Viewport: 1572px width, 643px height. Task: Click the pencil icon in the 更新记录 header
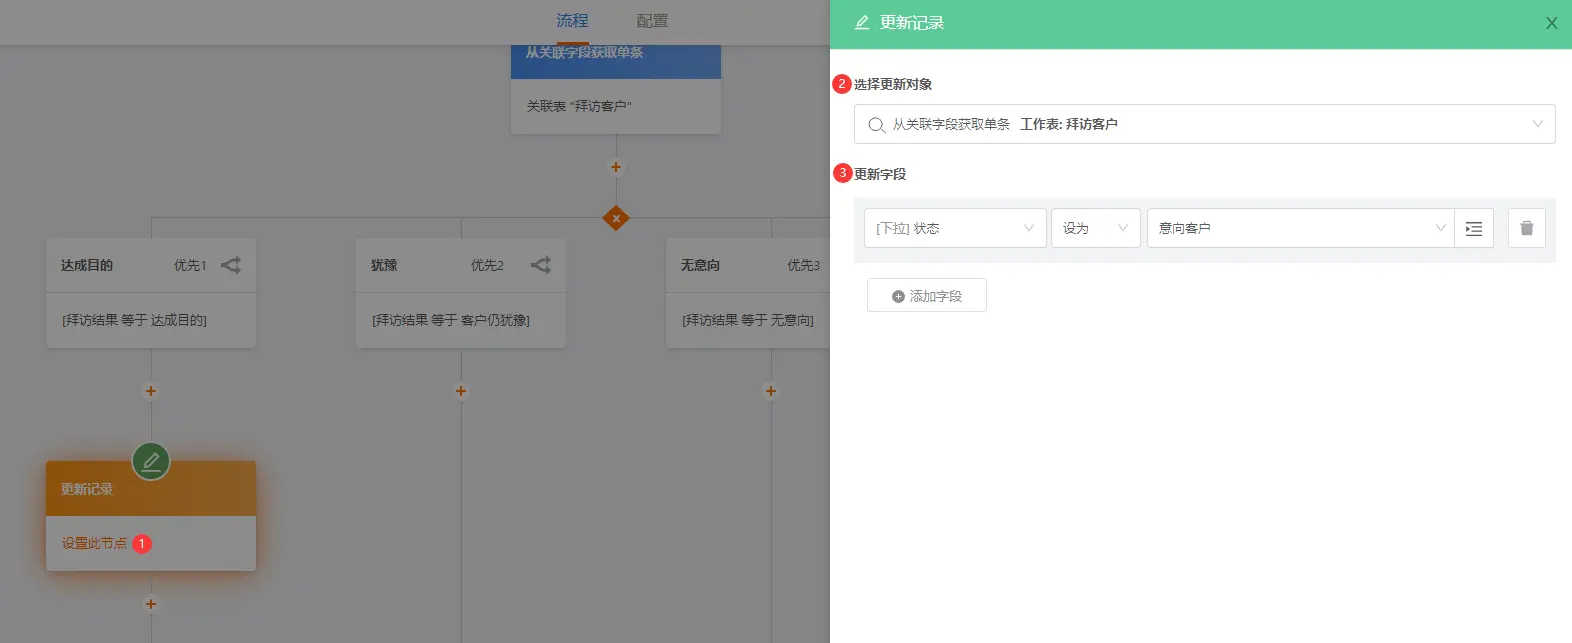point(862,22)
